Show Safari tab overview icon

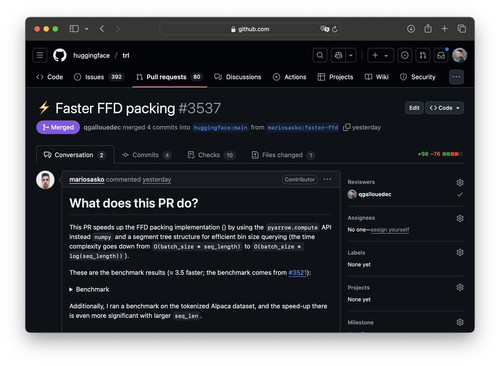[x=462, y=29]
